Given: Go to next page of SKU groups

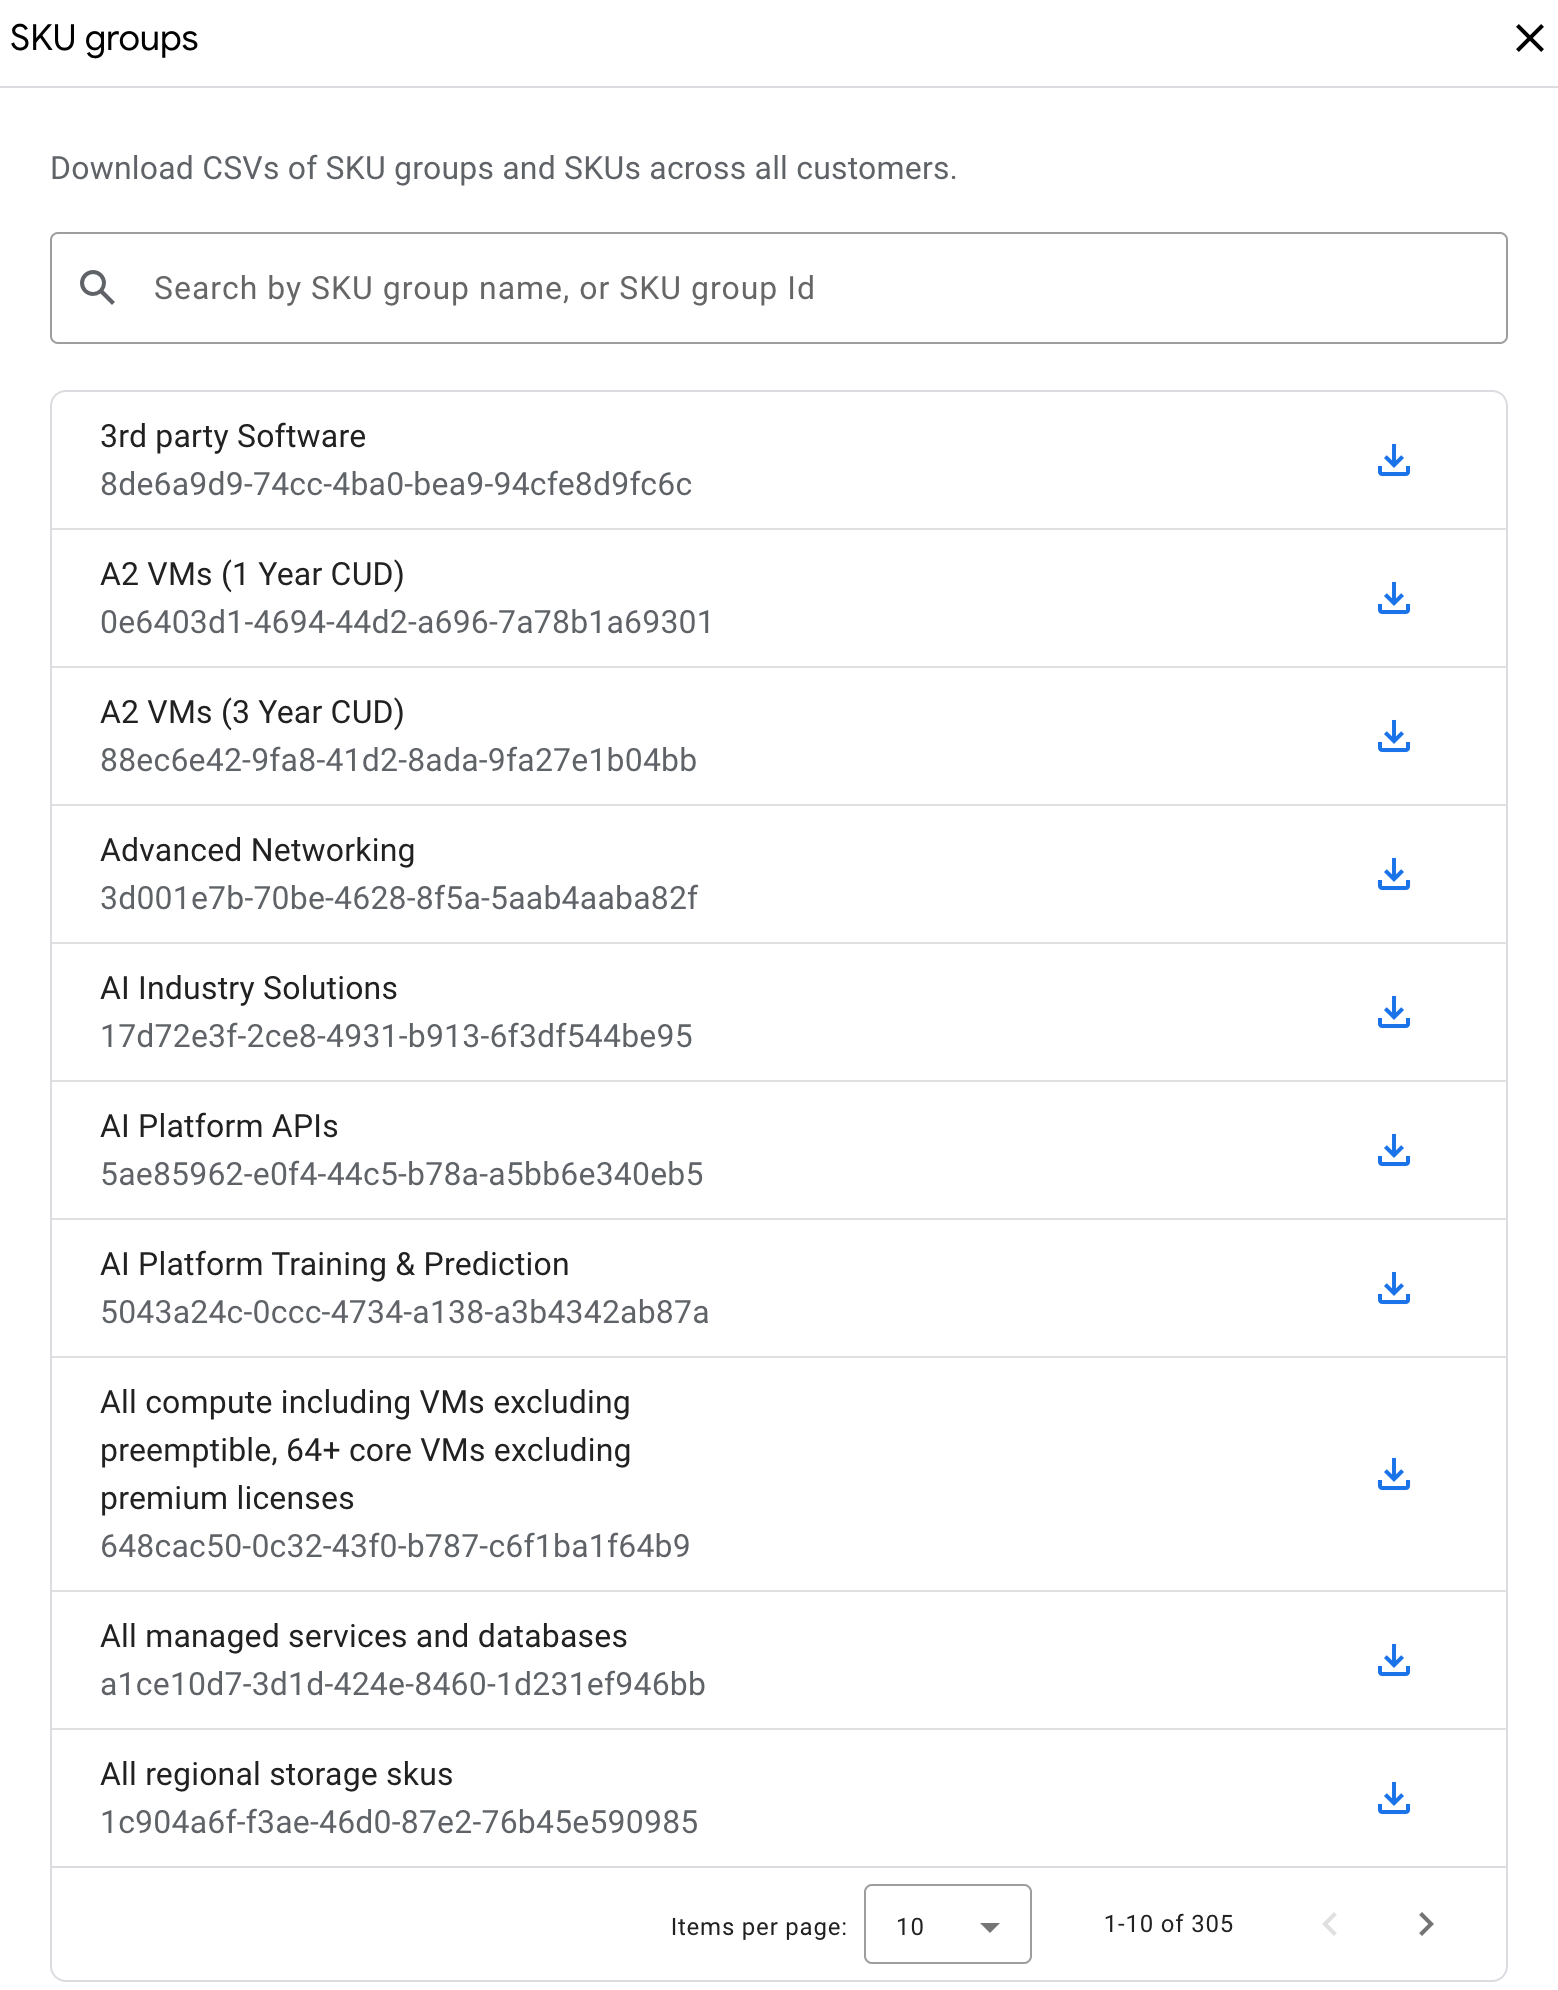Looking at the screenshot, I should [x=1426, y=1925].
